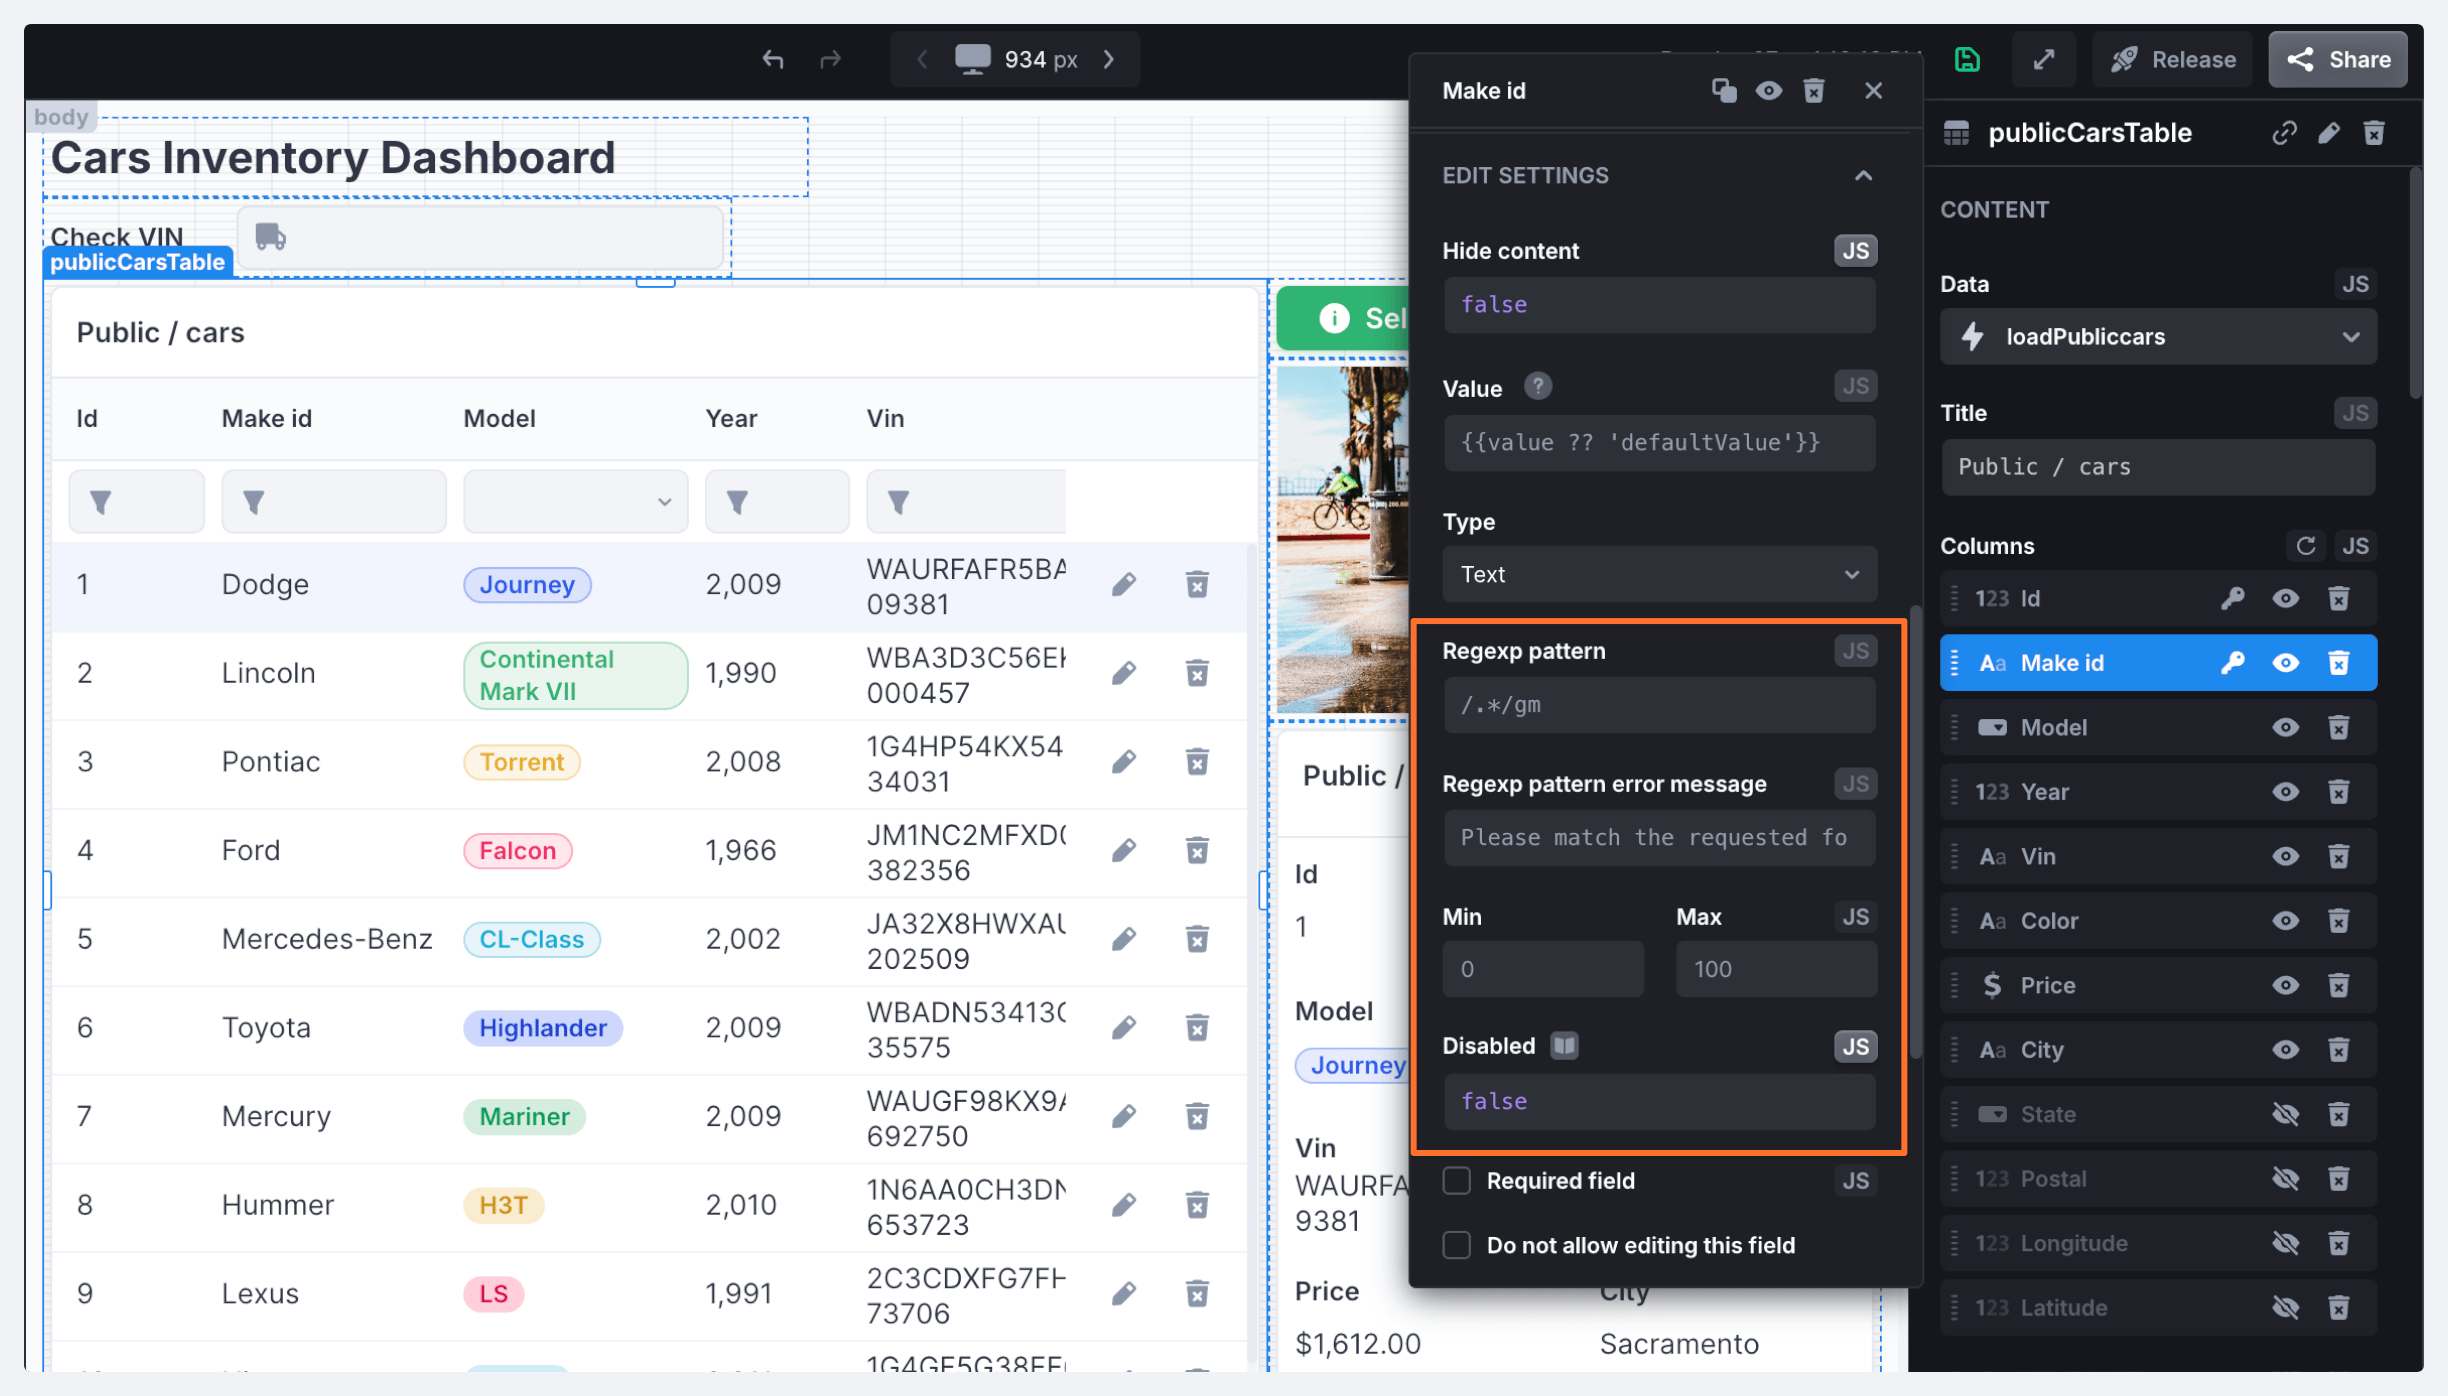Hide the Price column via the eye icon
The height and width of the screenshot is (1396, 2448).
[2285, 985]
